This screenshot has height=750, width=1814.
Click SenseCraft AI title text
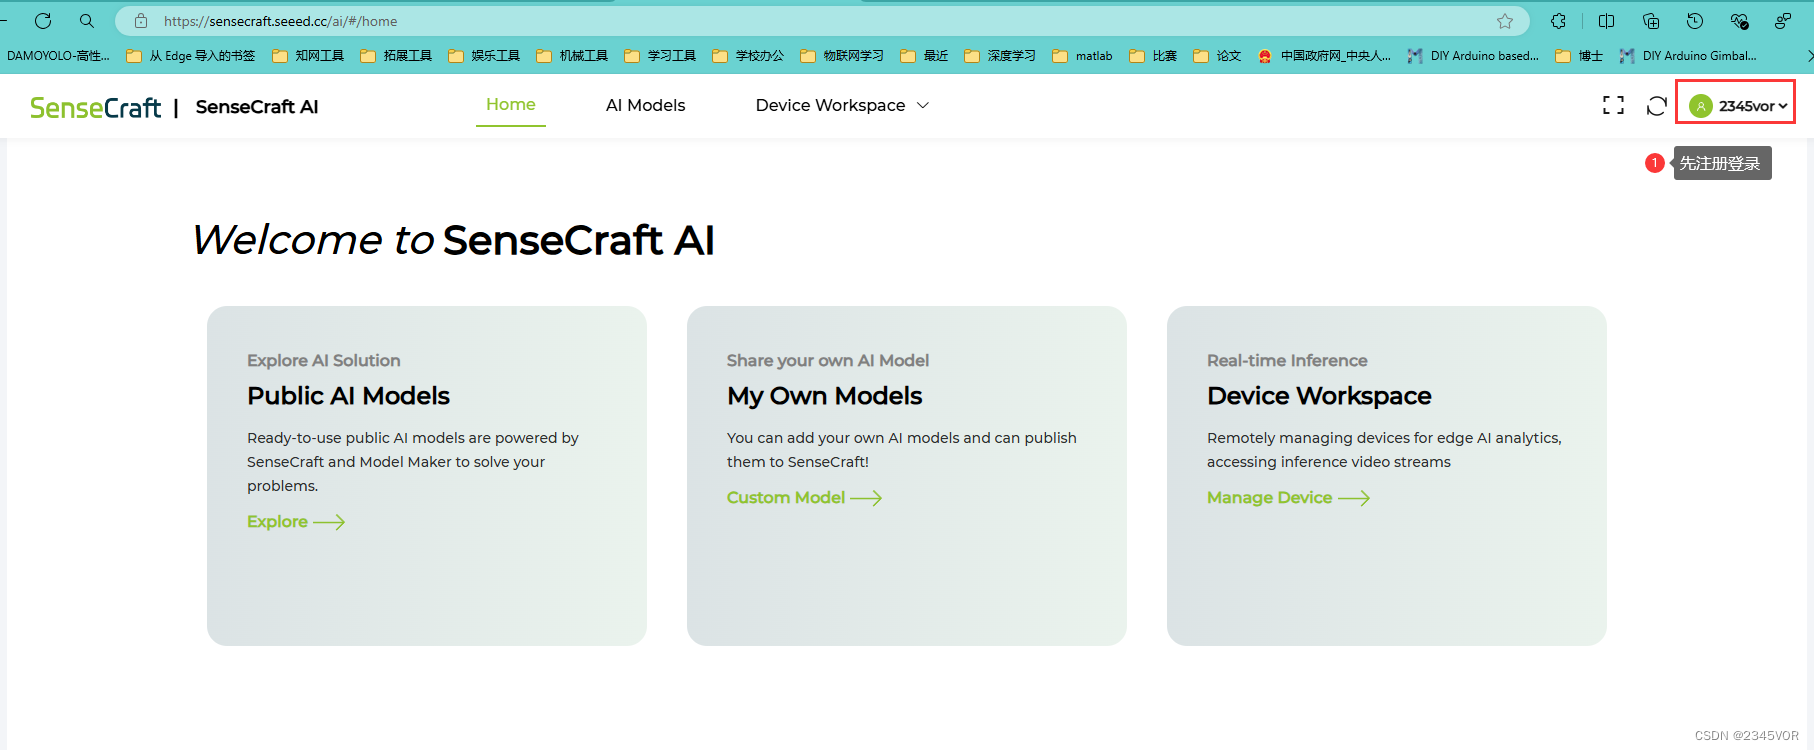257,107
